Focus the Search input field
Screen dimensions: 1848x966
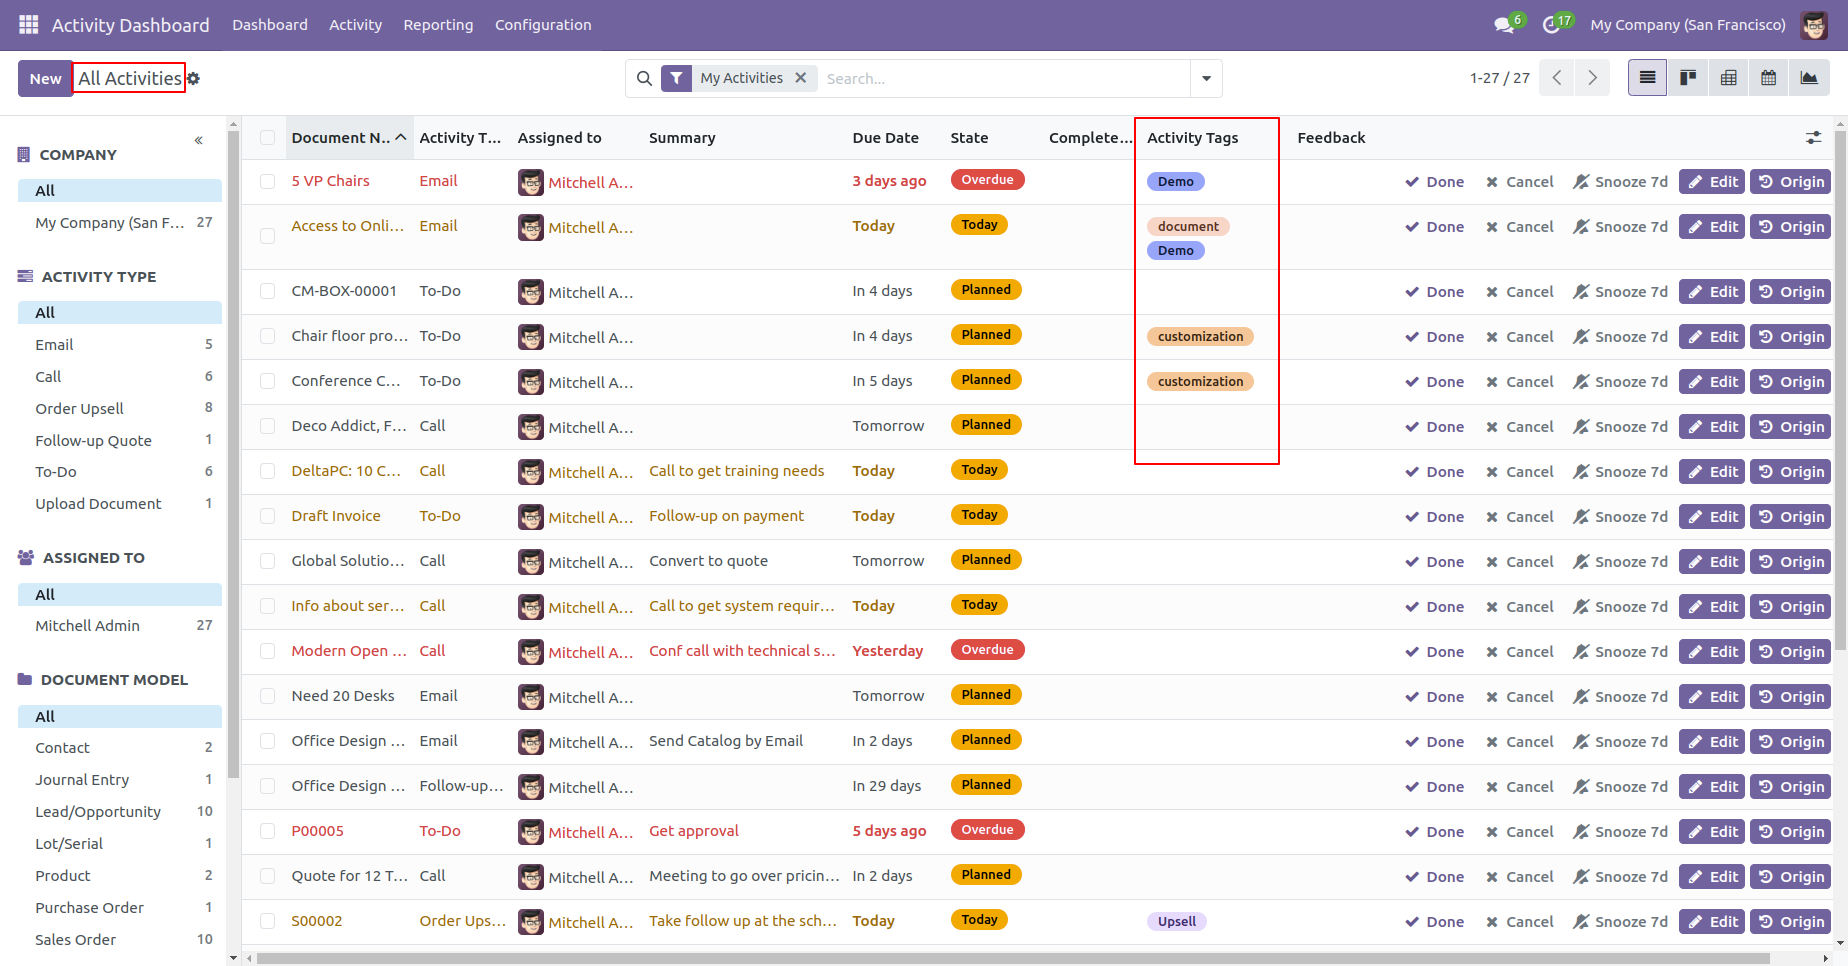(1004, 78)
